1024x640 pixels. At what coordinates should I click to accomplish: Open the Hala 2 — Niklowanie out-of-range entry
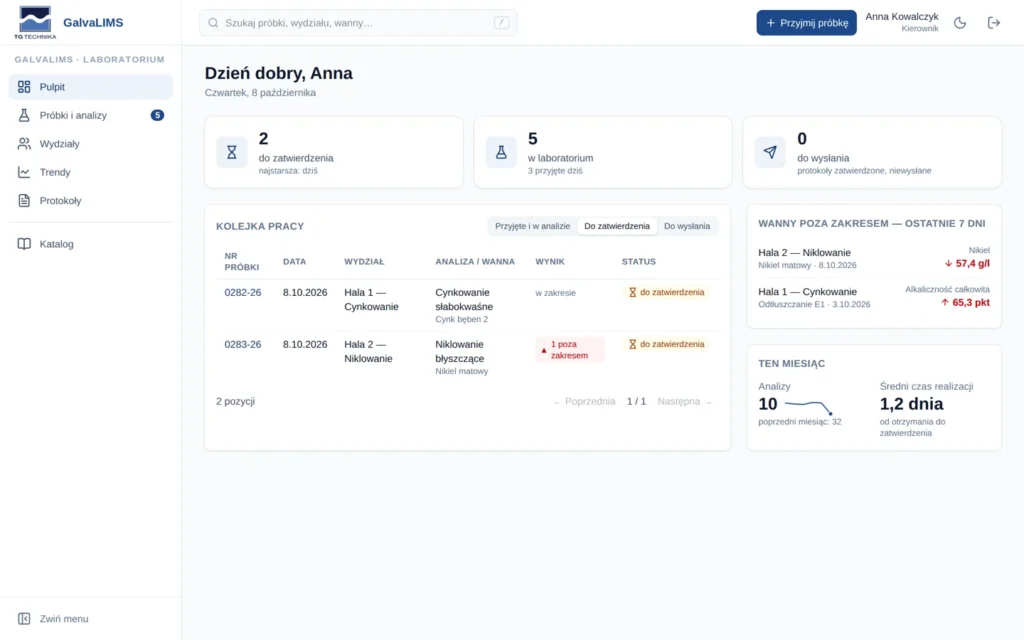(874, 259)
